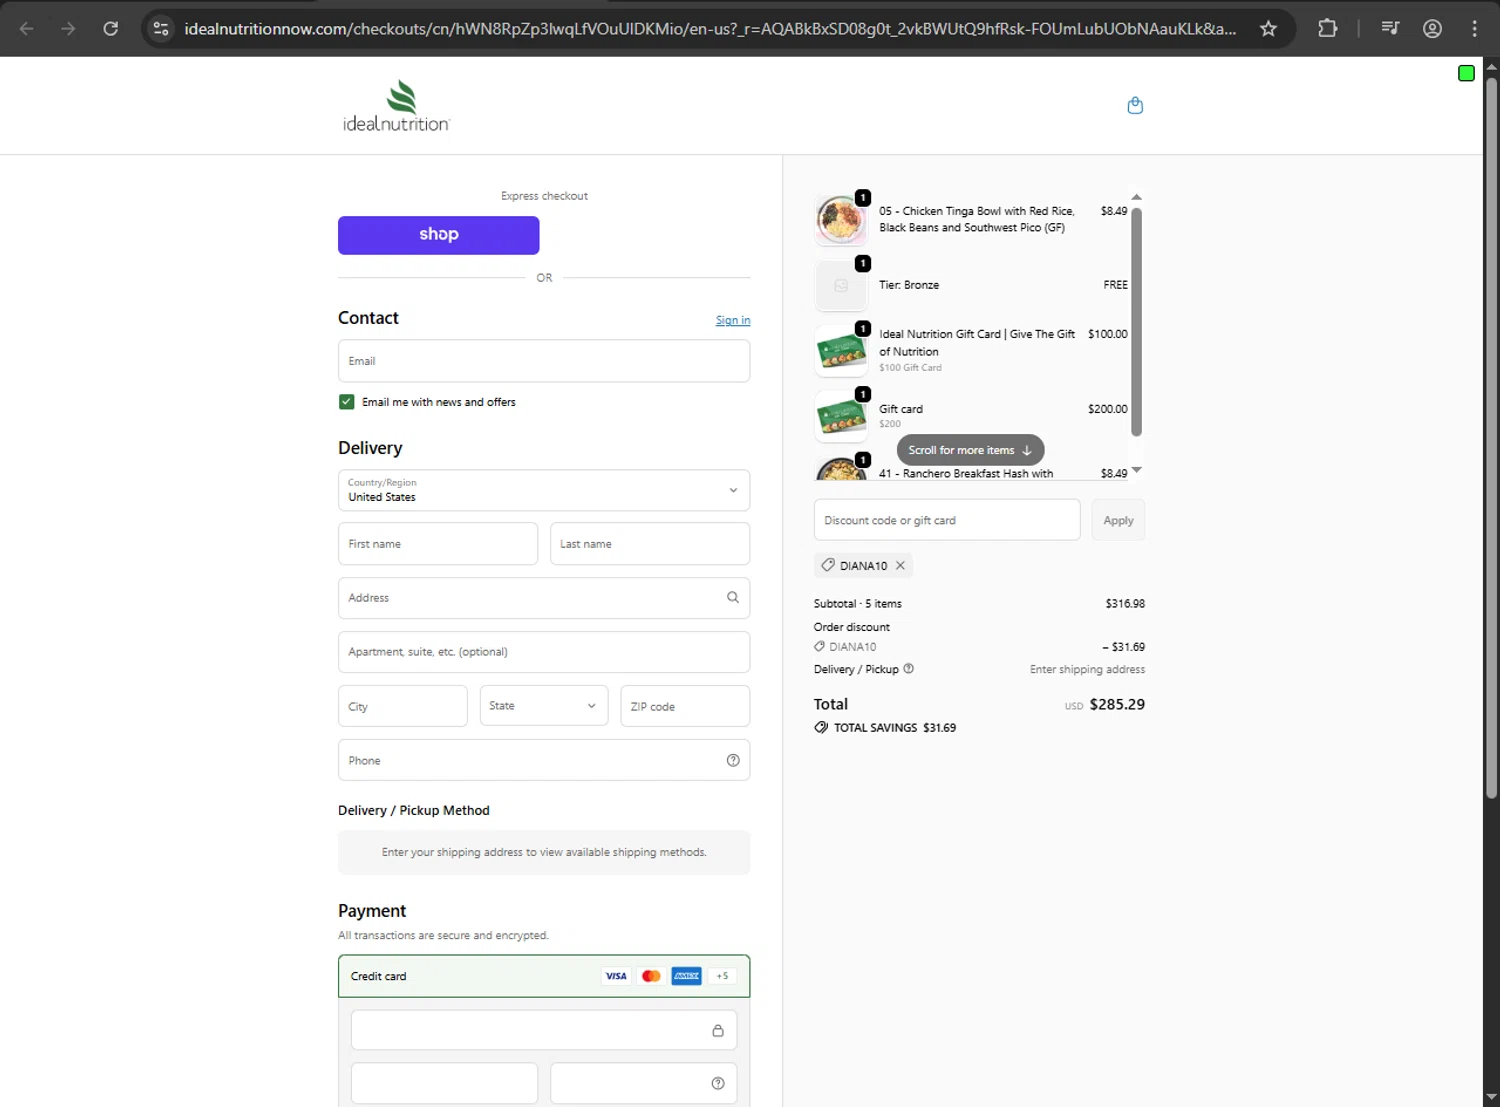This screenshot has height=1107, width=1500.
Task: Click the card number lock icon
Action: pyautogui.click(x=717, y=1030)
